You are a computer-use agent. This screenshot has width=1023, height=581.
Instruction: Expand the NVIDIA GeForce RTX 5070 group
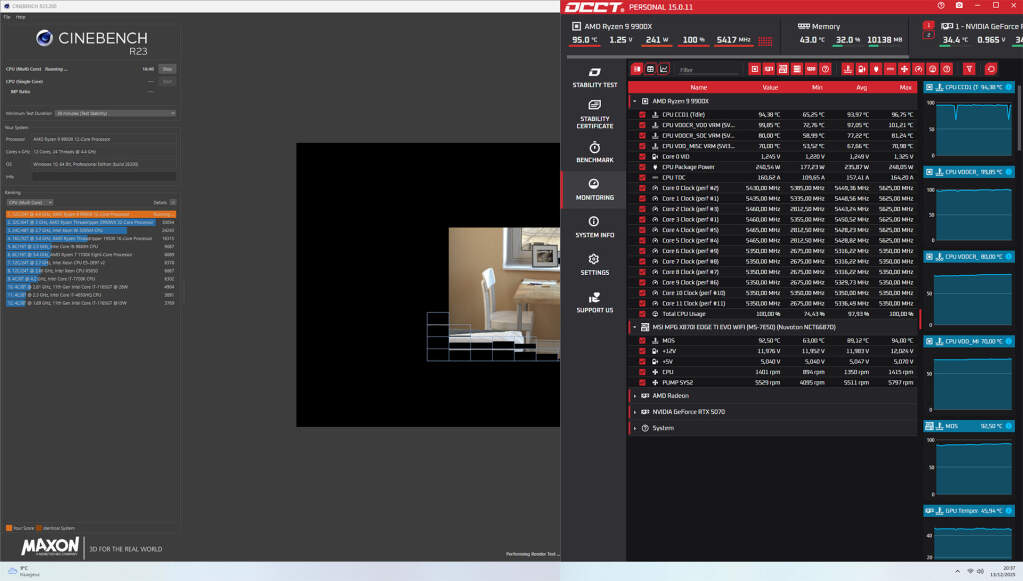click(634, 412)
